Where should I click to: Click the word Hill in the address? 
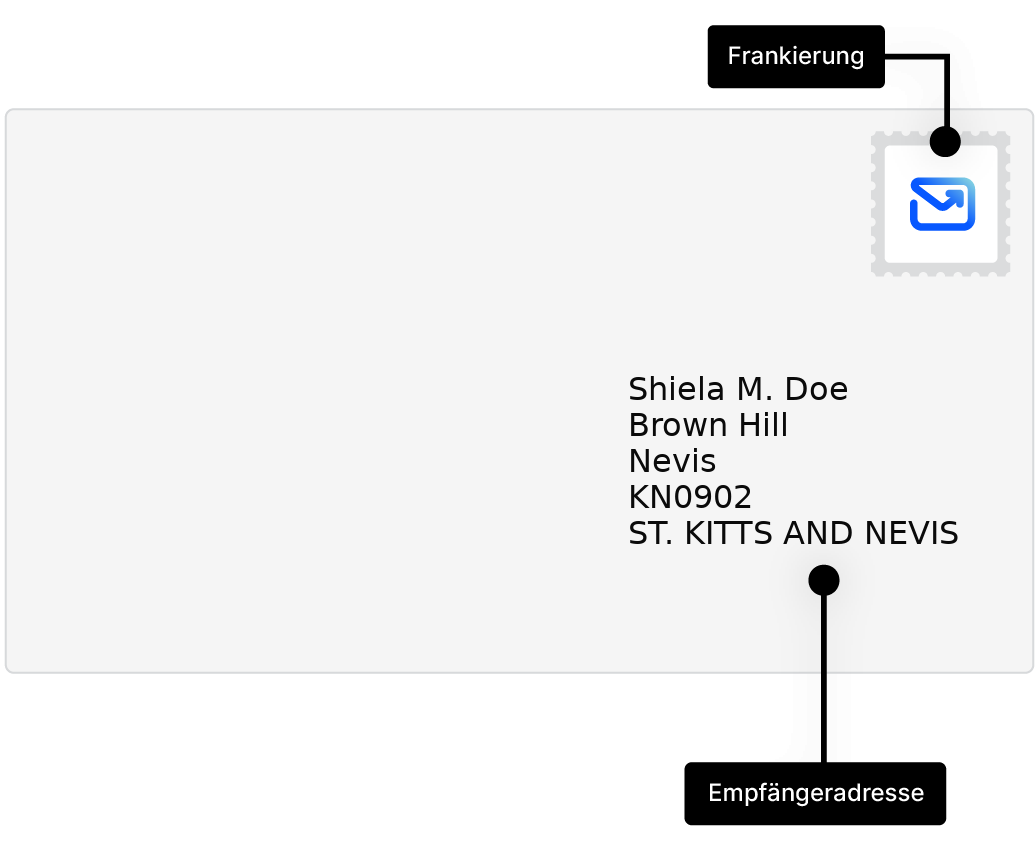tap(763, 426)
